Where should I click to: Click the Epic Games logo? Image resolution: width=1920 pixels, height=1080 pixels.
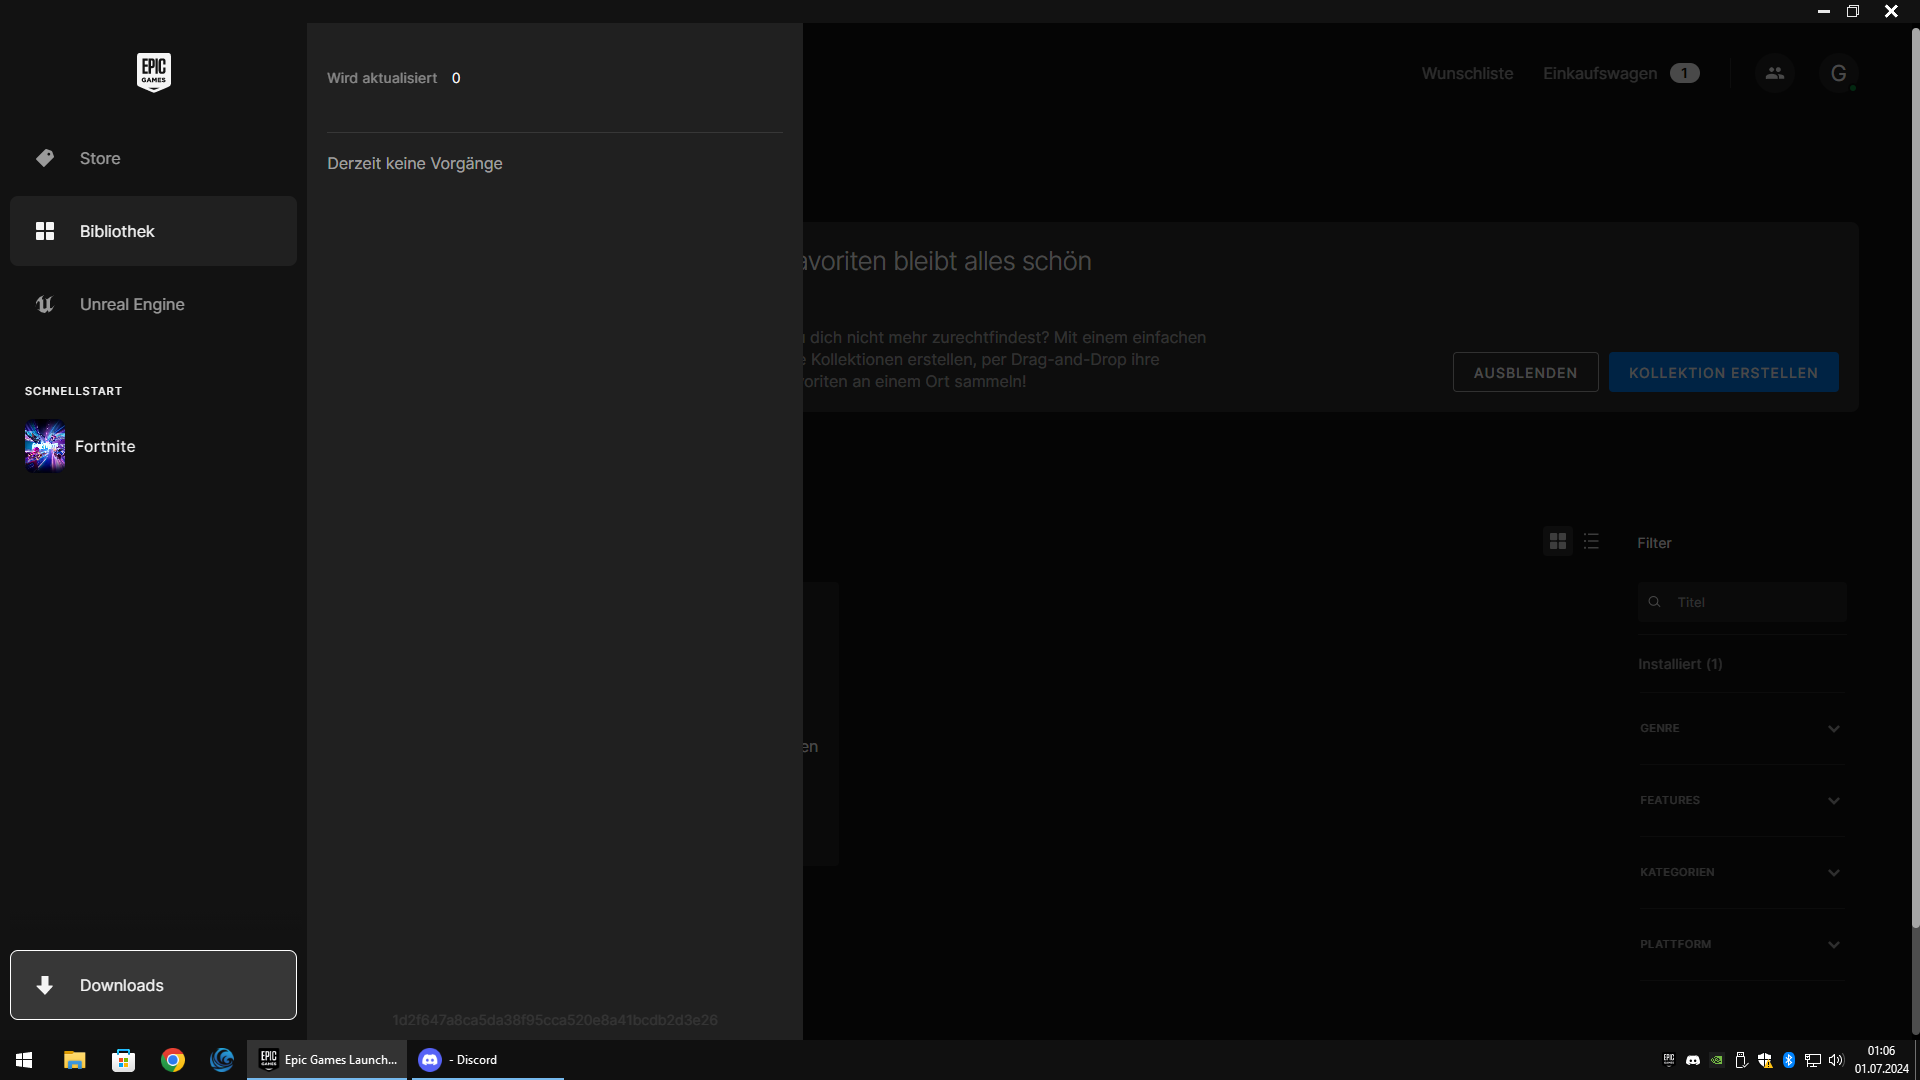[x=153, y=72]
